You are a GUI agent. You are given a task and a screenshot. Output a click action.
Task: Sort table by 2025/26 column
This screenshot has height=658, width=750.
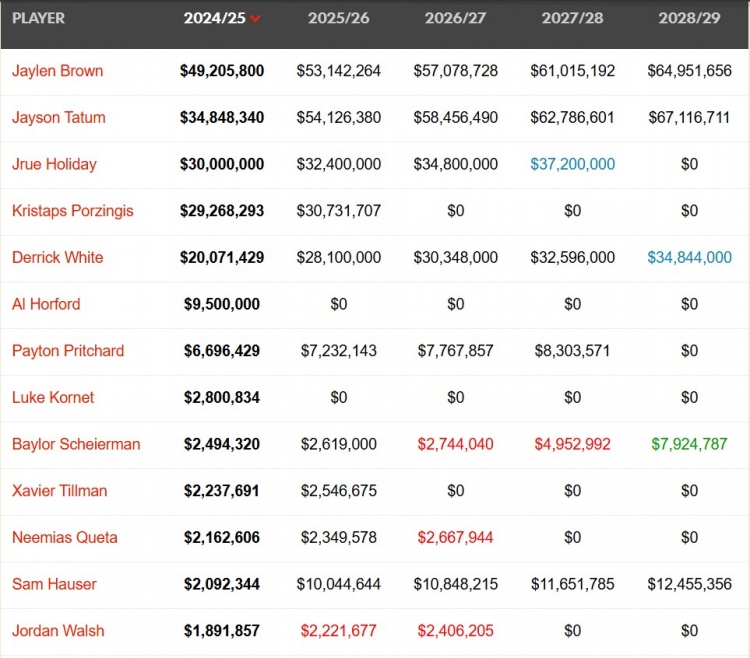click(x=338, y=18)
